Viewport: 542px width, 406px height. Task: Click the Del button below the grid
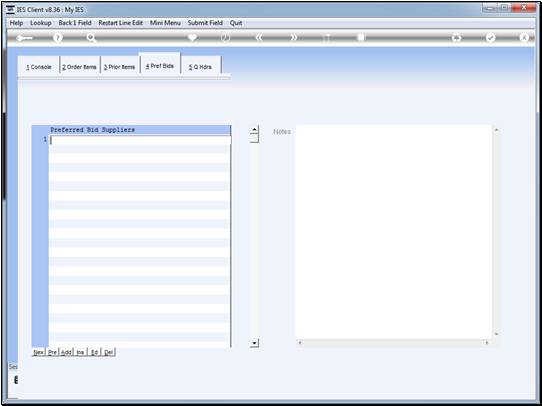click(109, 352)
